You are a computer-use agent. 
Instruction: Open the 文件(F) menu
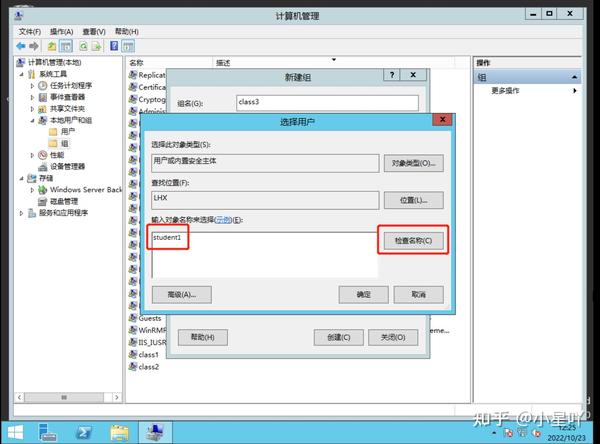click(30, 31)
